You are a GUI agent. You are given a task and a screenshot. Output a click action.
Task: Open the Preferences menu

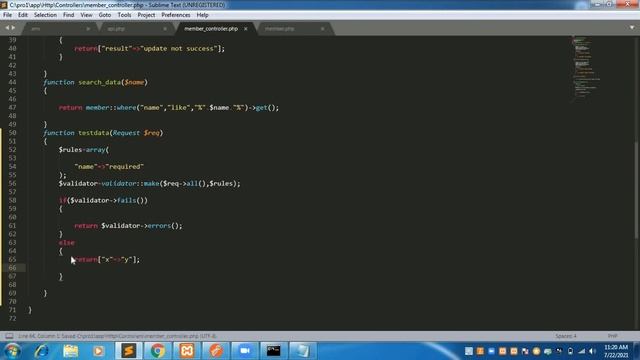(x=176, y=15)
